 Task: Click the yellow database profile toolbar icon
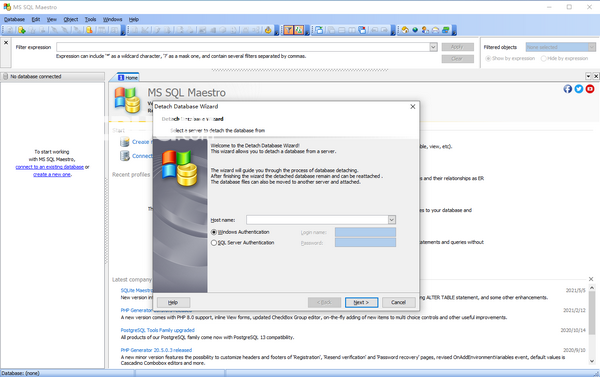[90, 30]
